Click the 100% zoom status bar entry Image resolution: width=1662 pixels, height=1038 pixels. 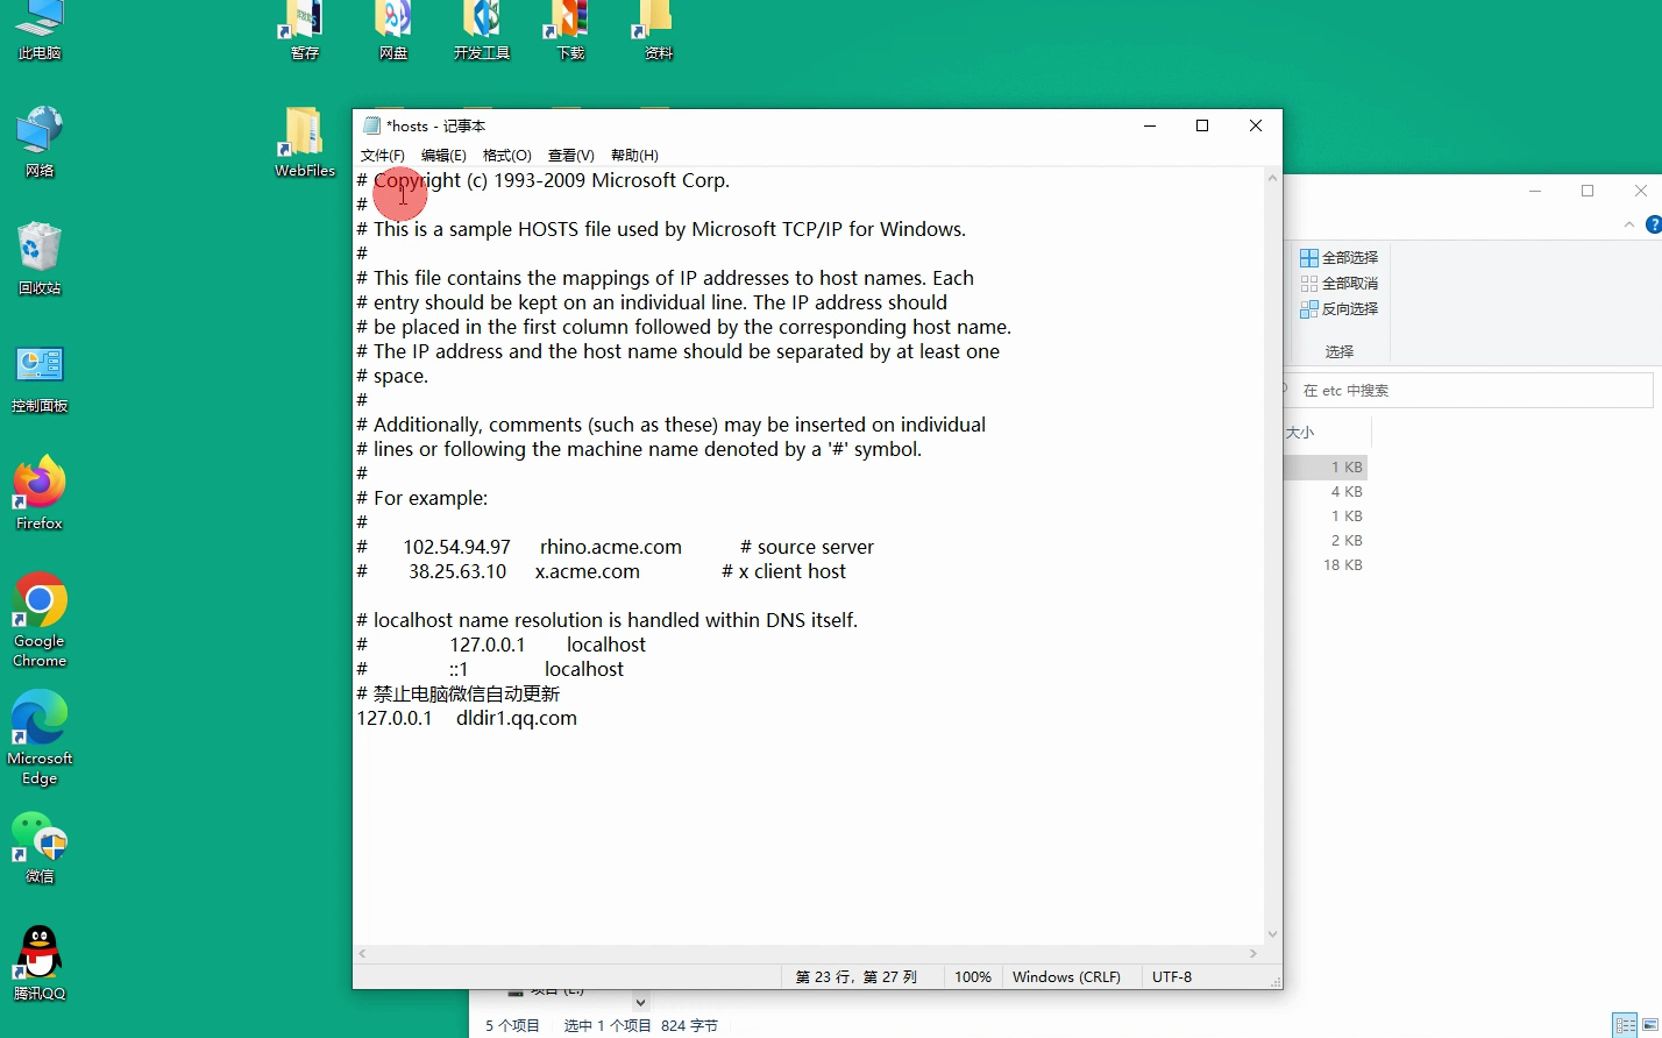pos(972,977)
